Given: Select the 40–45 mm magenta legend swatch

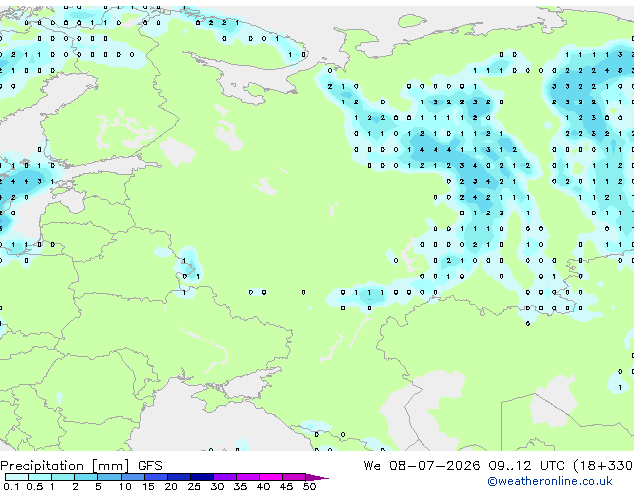Looking at the screenshot, I should pyautogui.click(x=271, y=477).
